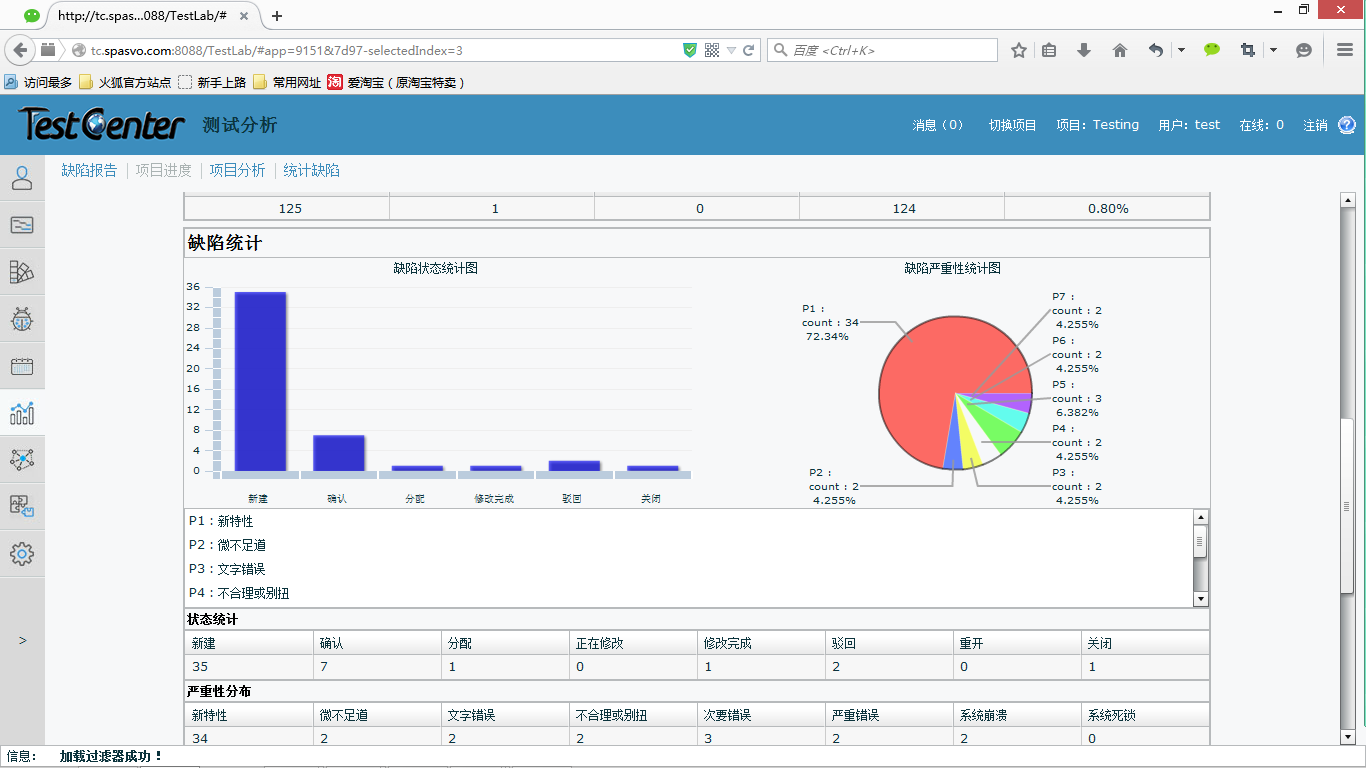The width and height of the screenshot is (1366, 768).
Task: Click the 注销 logout link
Action: point(1316,124)
